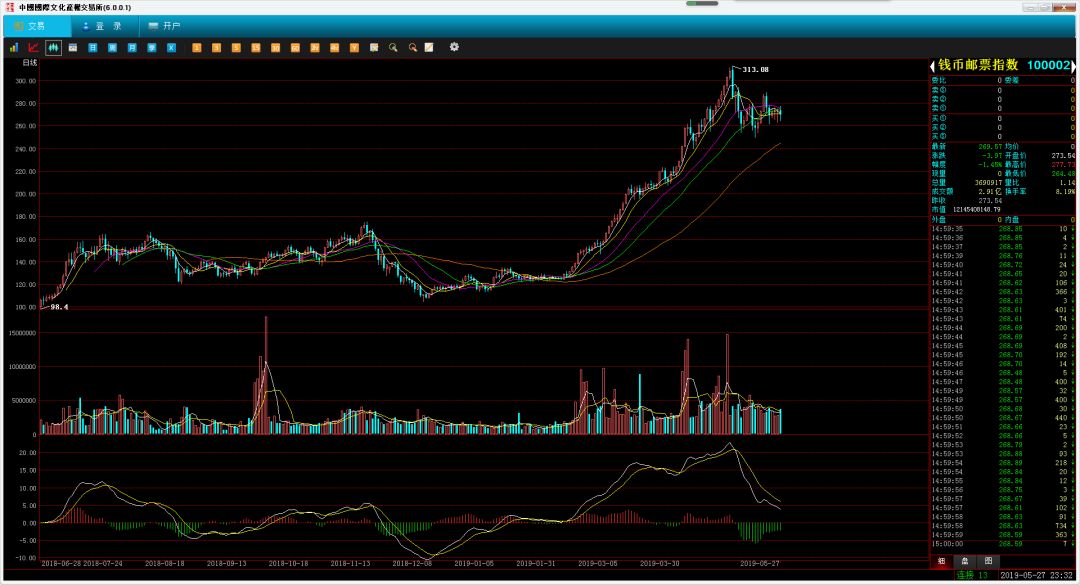The image size is (1080, 585).
Task: Click date label 2019-03-05 on time axis
Action: tap(597, 564)
